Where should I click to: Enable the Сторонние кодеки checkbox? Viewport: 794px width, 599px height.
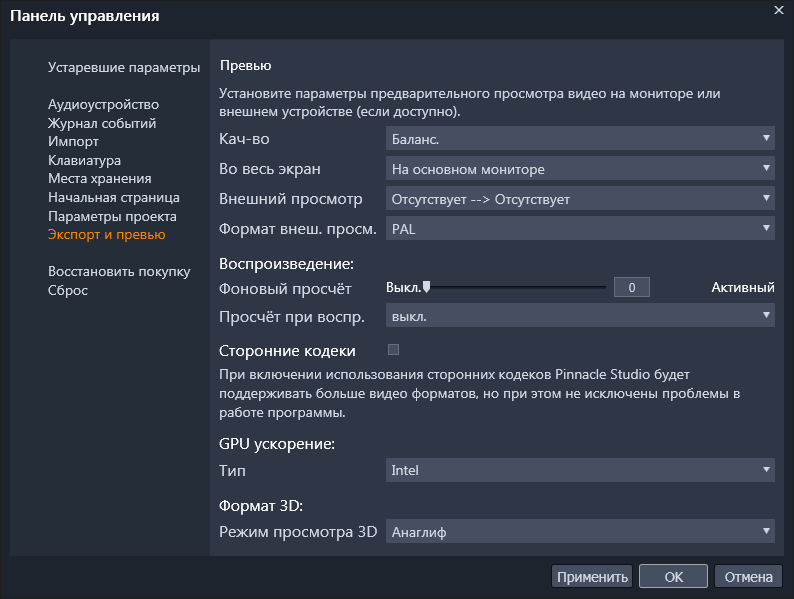(x=393, y=350)
